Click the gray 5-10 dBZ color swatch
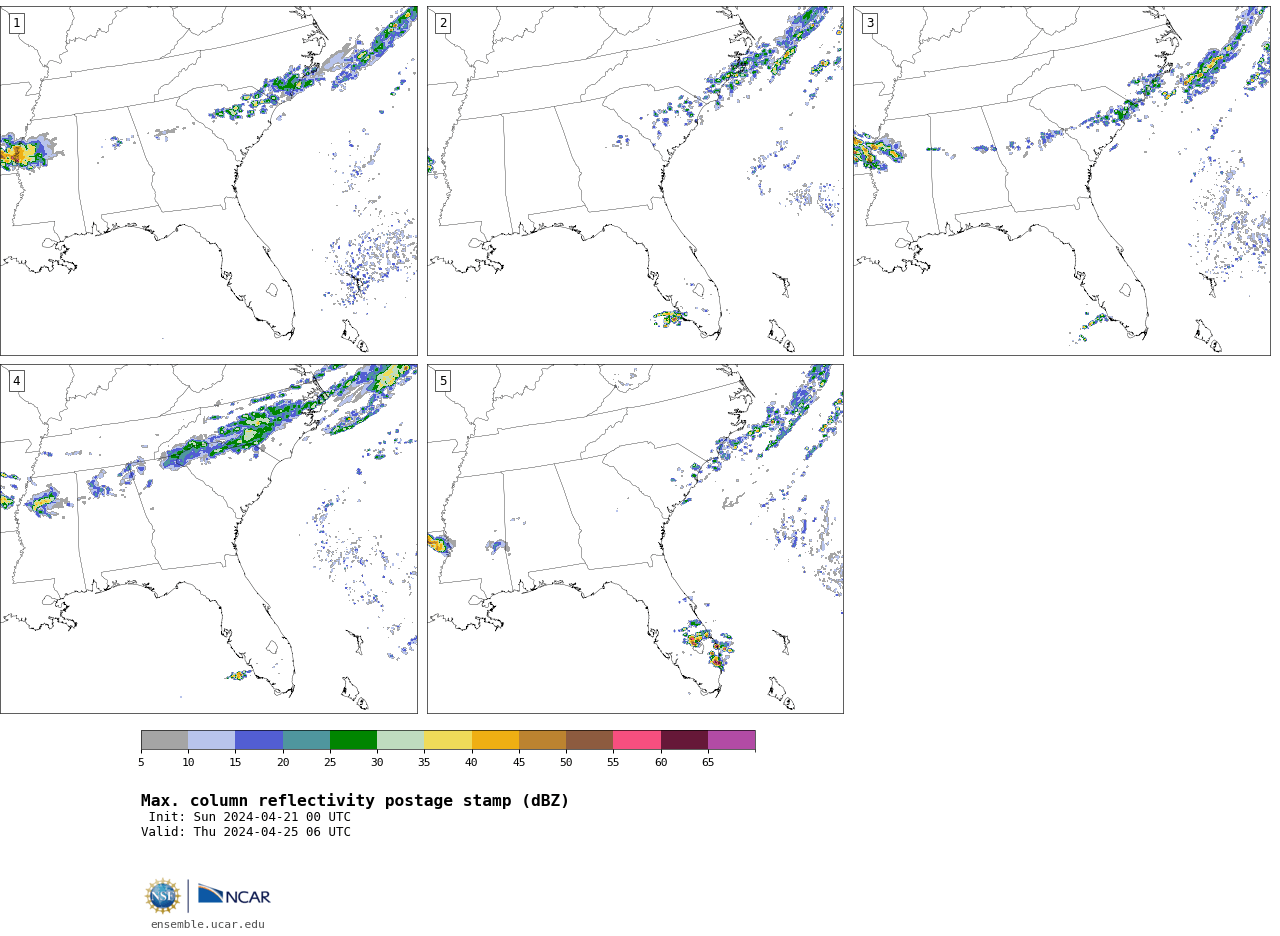 click(164, 740)
